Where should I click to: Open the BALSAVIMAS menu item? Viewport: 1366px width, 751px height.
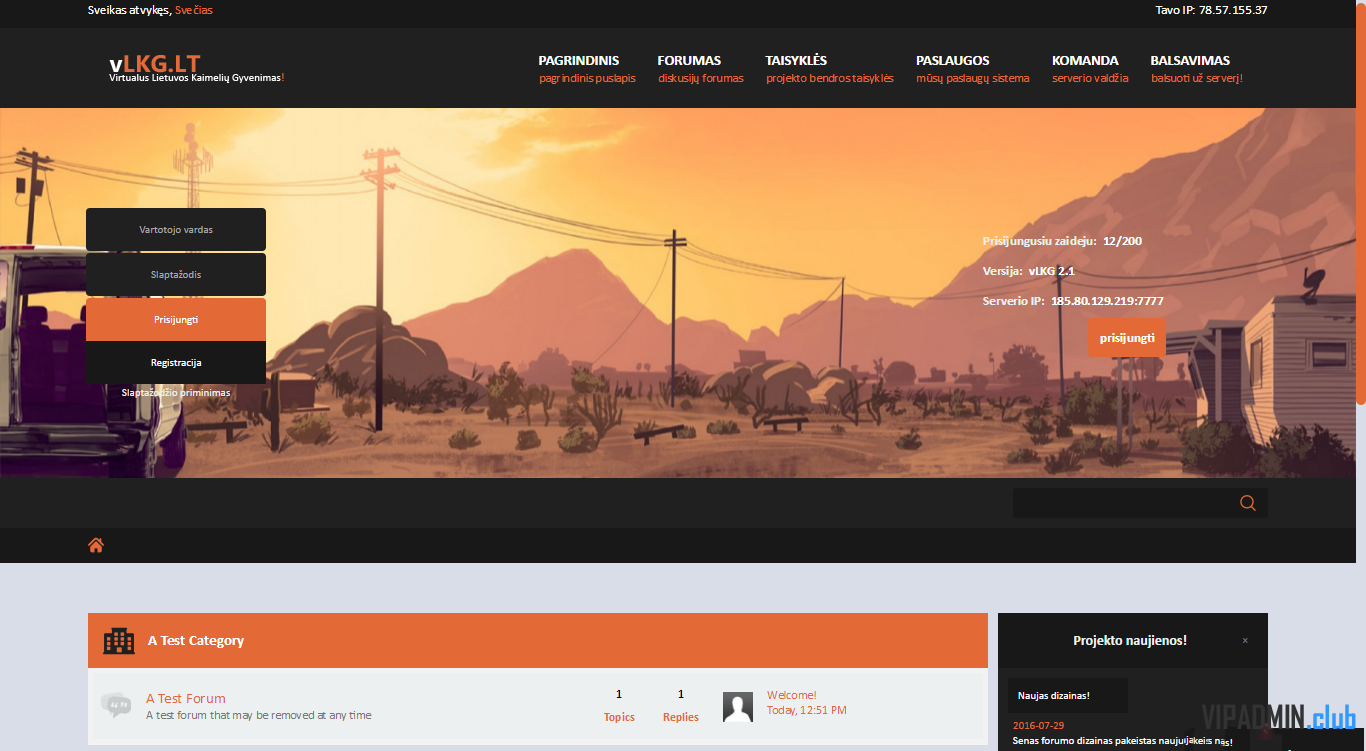(1196, 68)
